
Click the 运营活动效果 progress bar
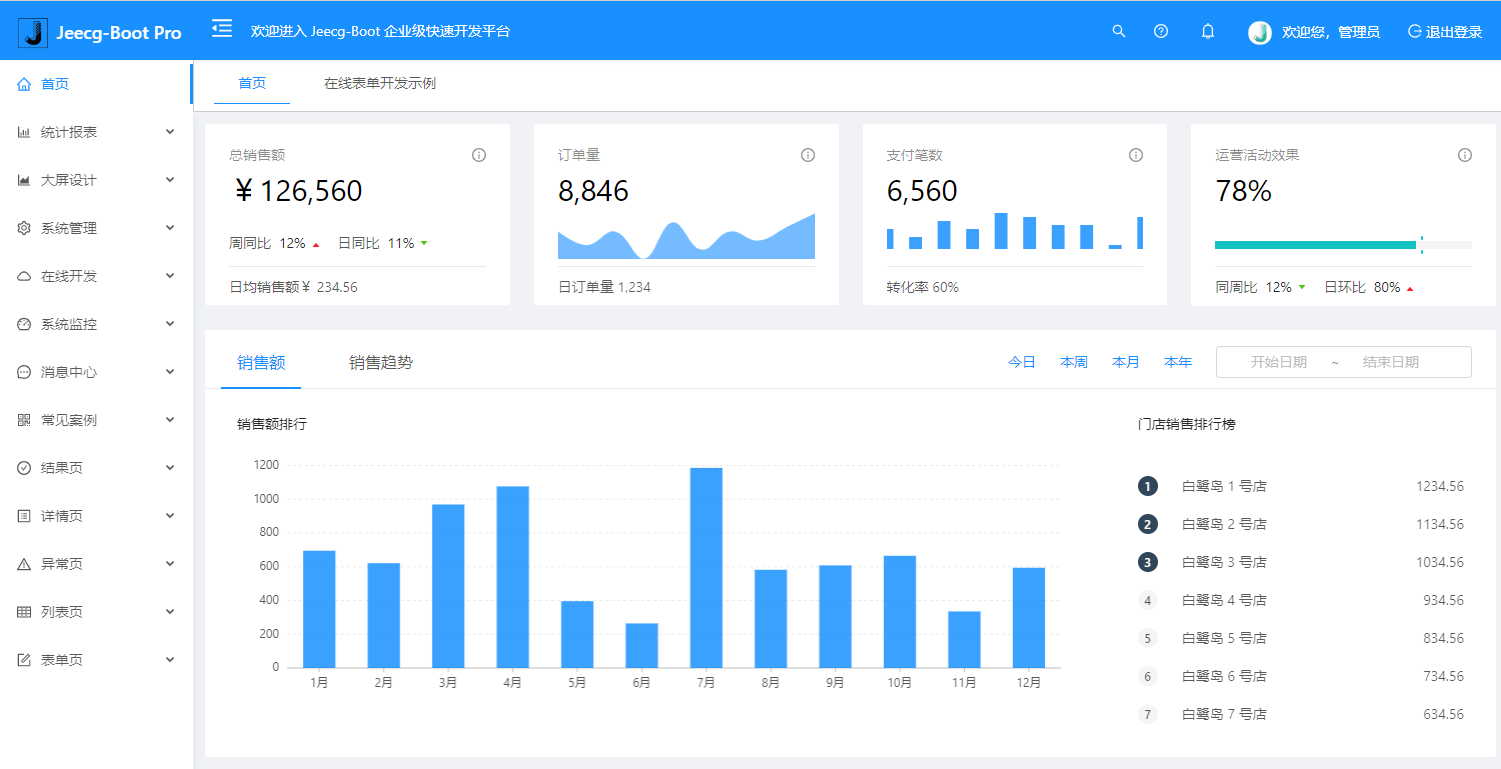pyautogui.click(x=1315, y=244)
